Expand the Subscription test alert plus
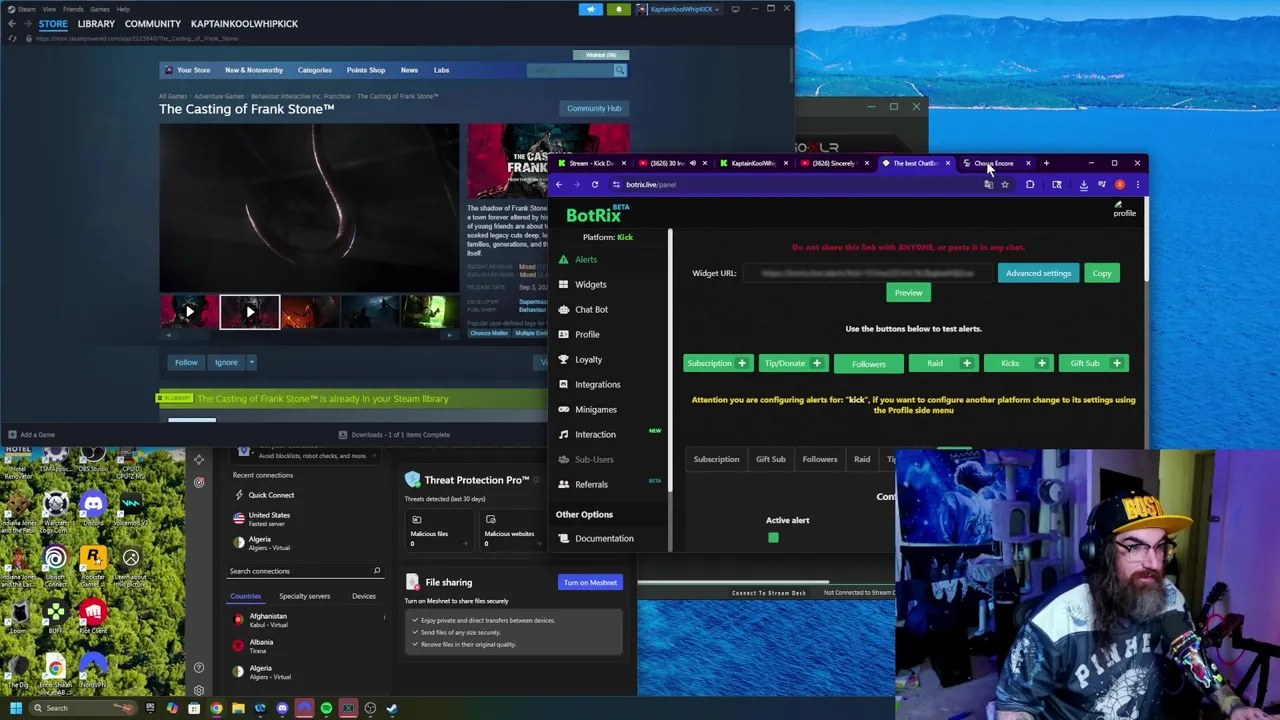1280x720 pixels. pyautogui.click(x=741, y=363)
